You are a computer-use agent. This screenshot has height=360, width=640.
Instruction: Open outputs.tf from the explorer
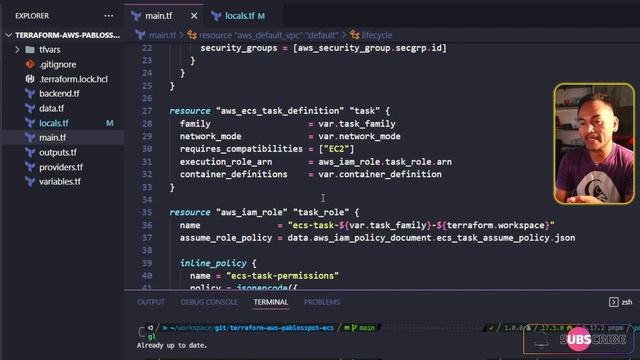click(58, 153)
